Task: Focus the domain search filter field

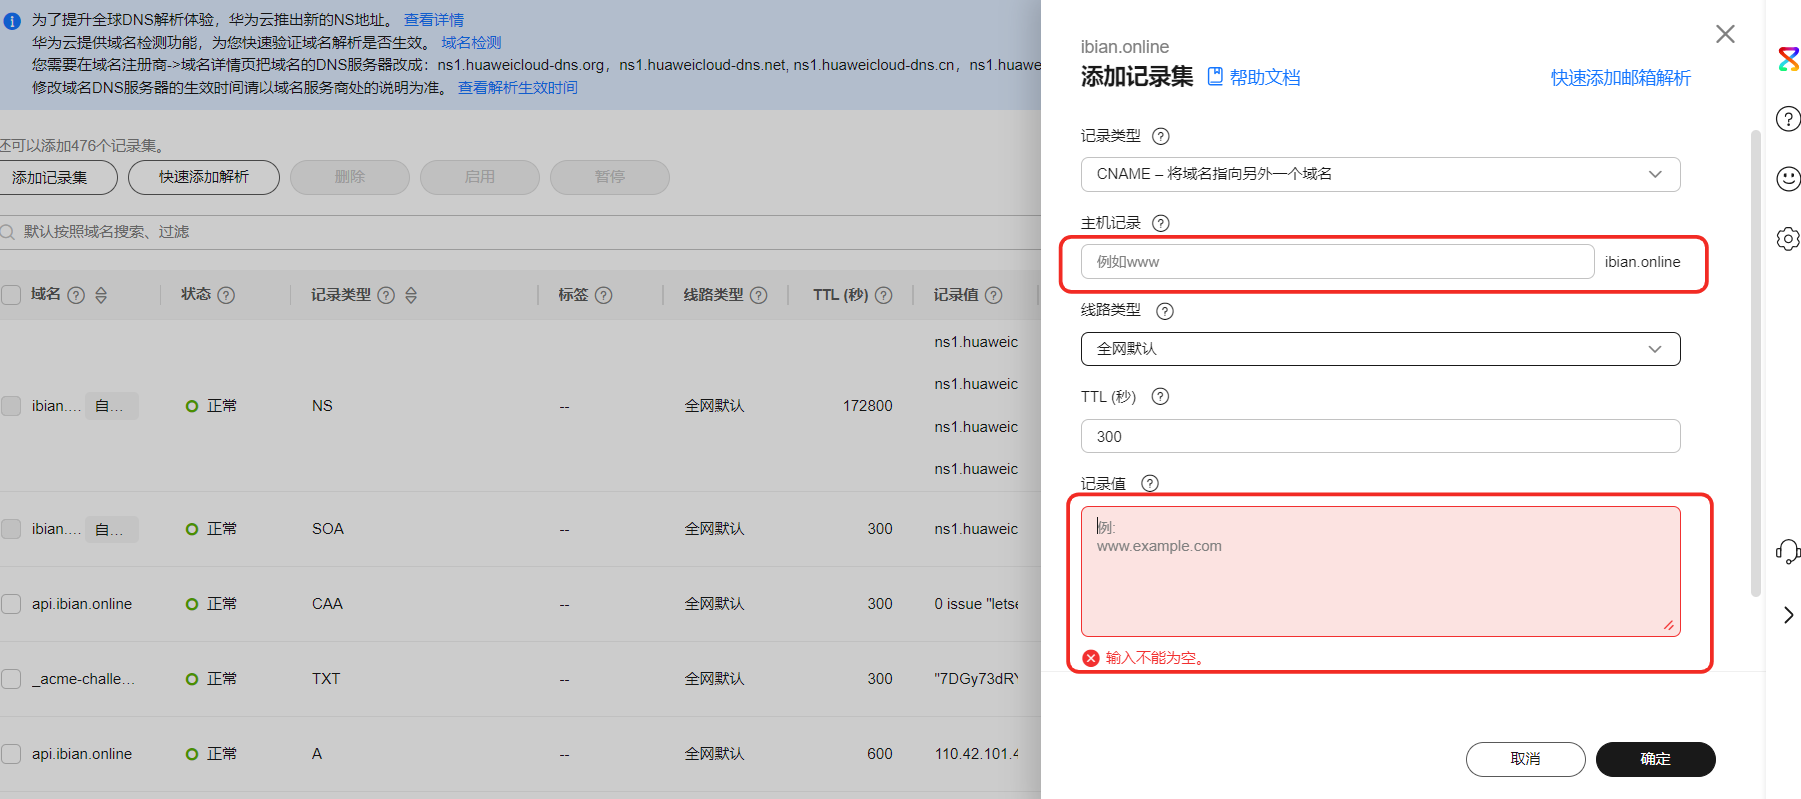Action: 520,232
